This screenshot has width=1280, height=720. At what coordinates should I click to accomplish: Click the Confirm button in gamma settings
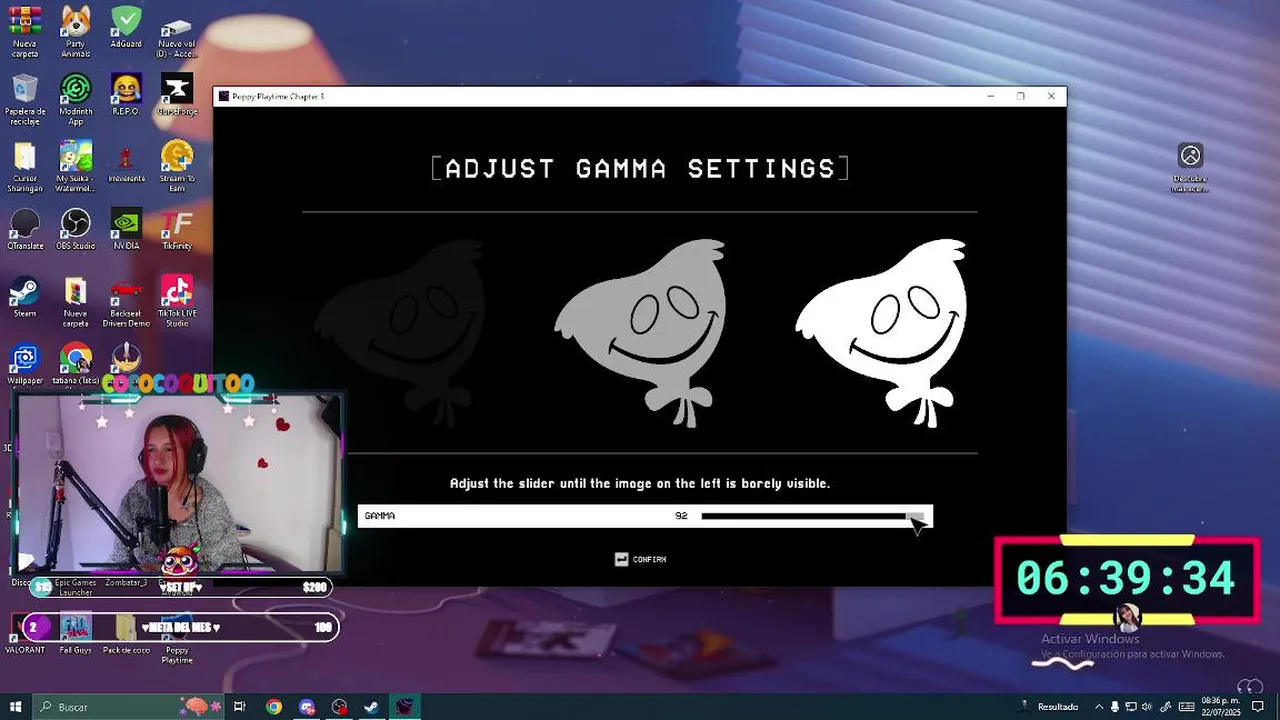click(x=640, y=559)
